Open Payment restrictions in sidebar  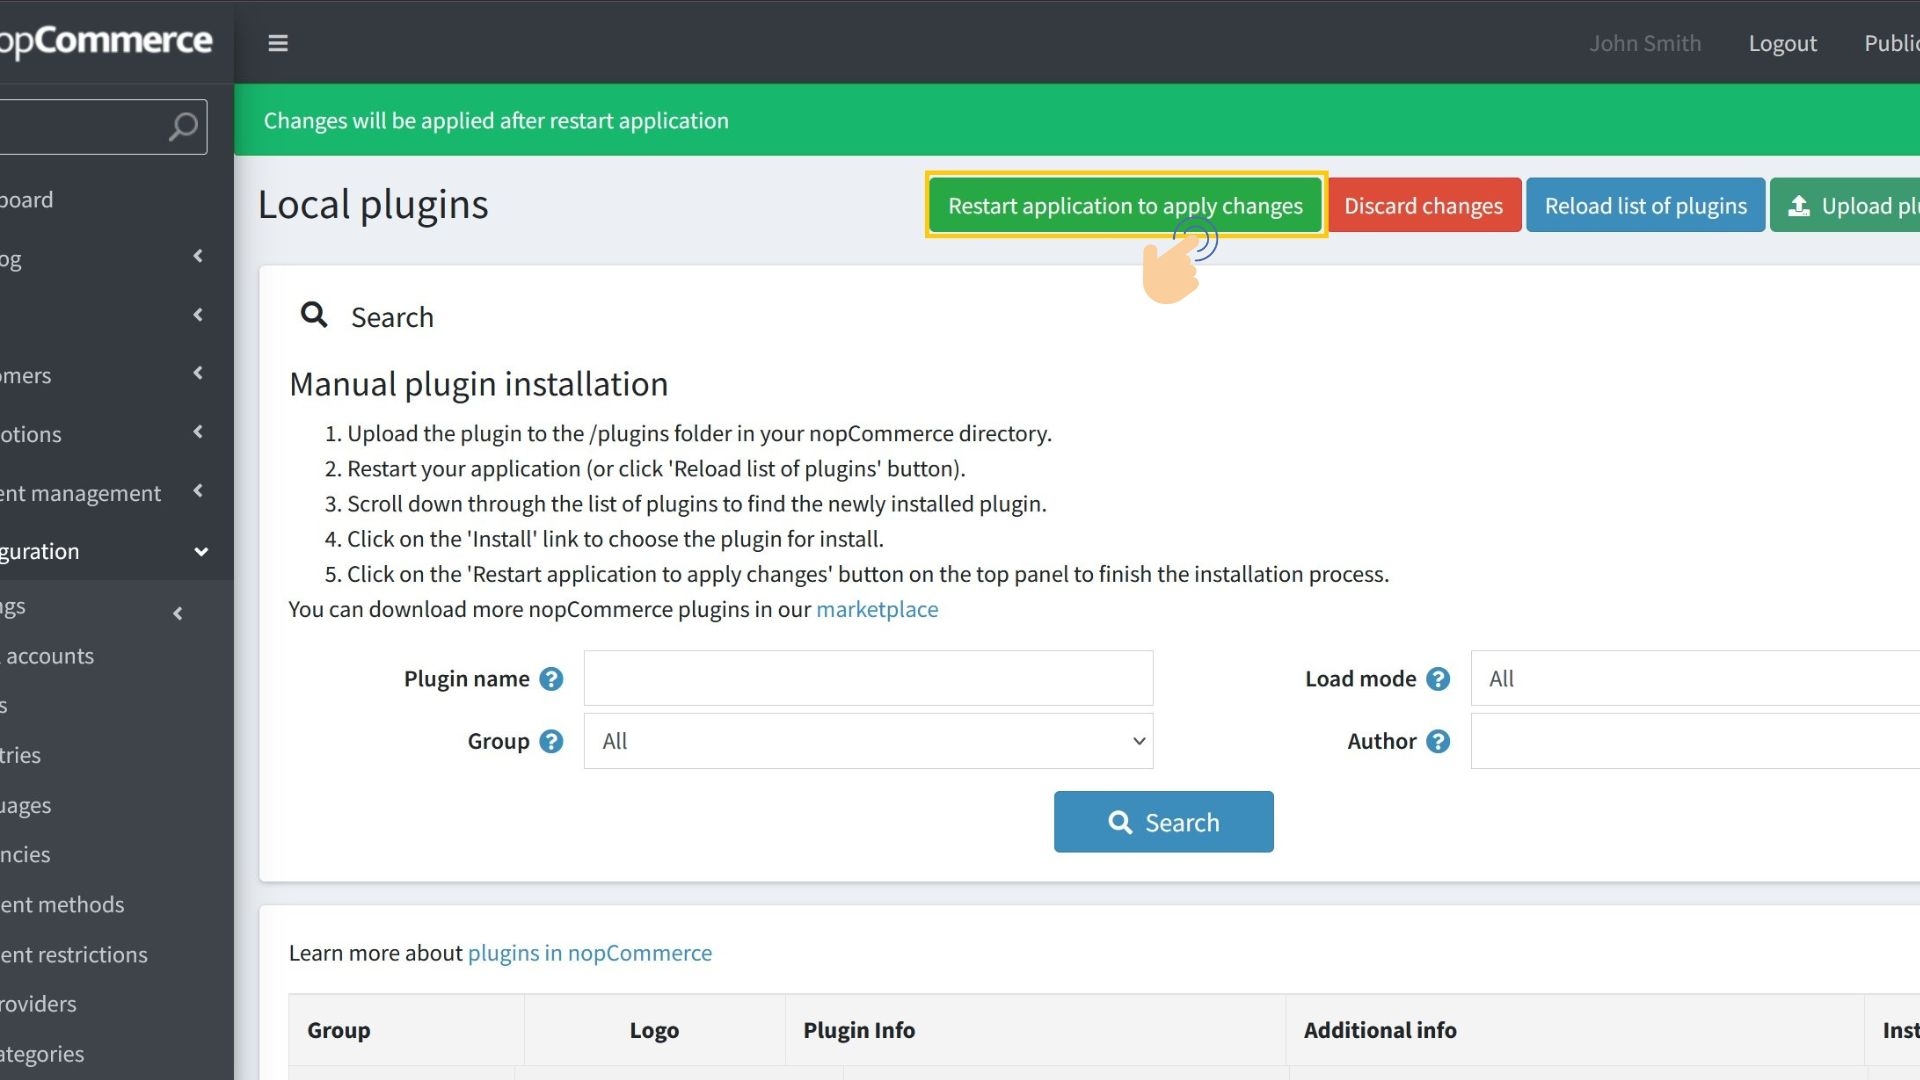(x=74, y=955)
